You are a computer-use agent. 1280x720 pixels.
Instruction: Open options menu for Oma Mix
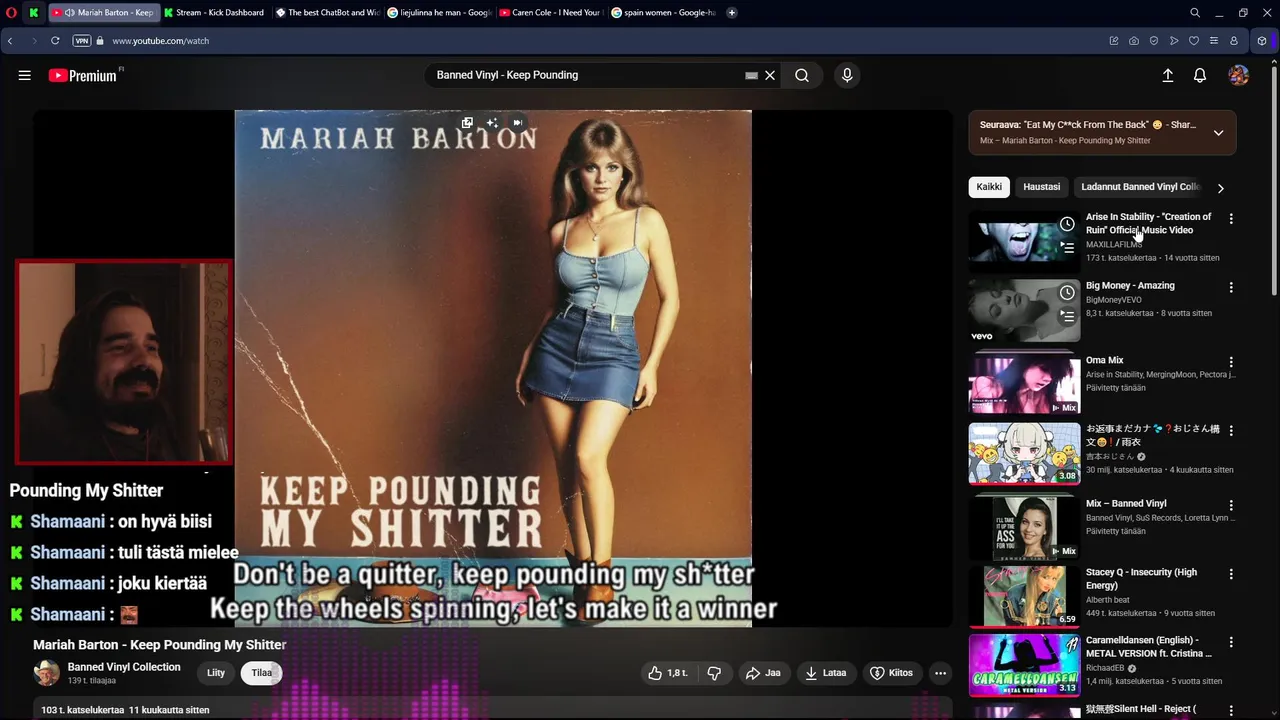[1231, 362]
